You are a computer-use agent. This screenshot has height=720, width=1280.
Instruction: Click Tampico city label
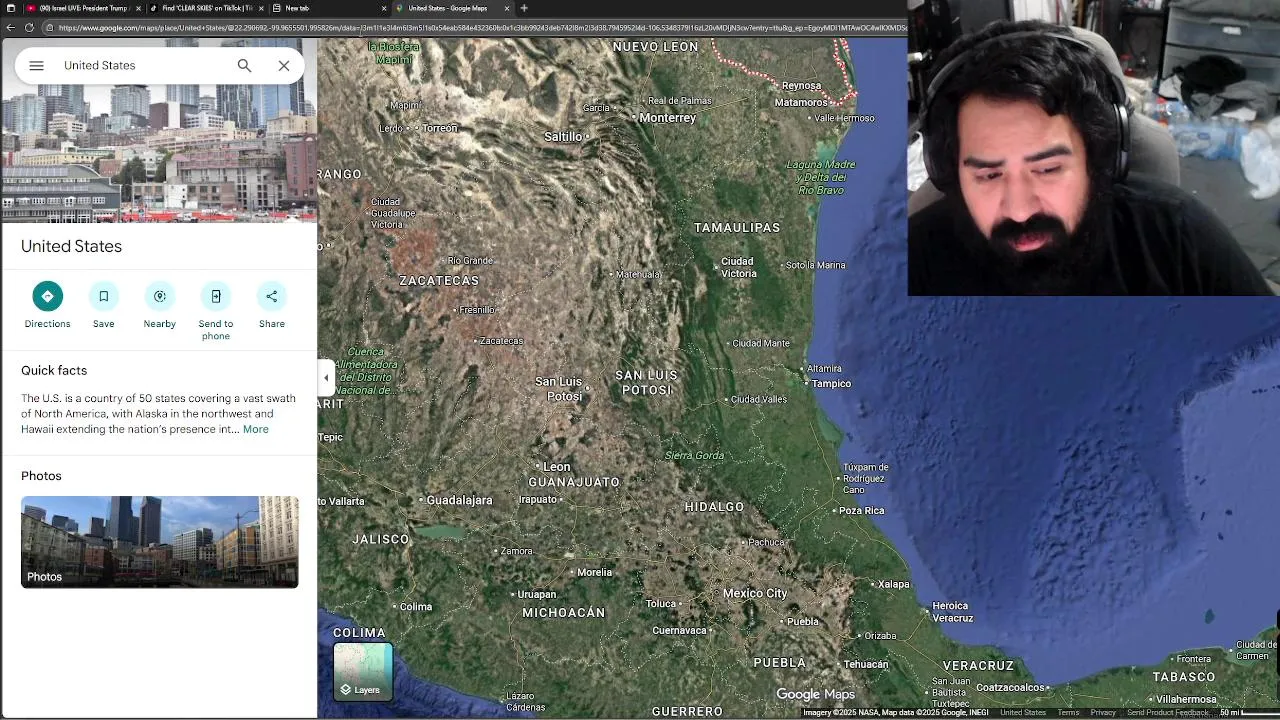tap(831, 384)
